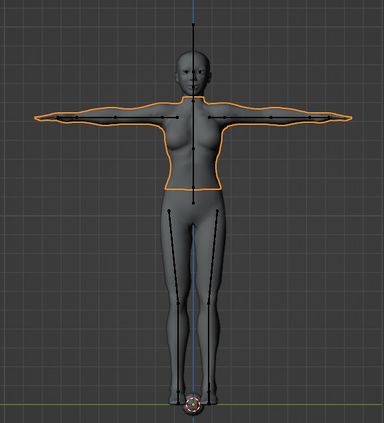The image size is (384, 423).
Task: Click the neck joint at the collar
Action: pyautogui.click(x=193, y=100)
